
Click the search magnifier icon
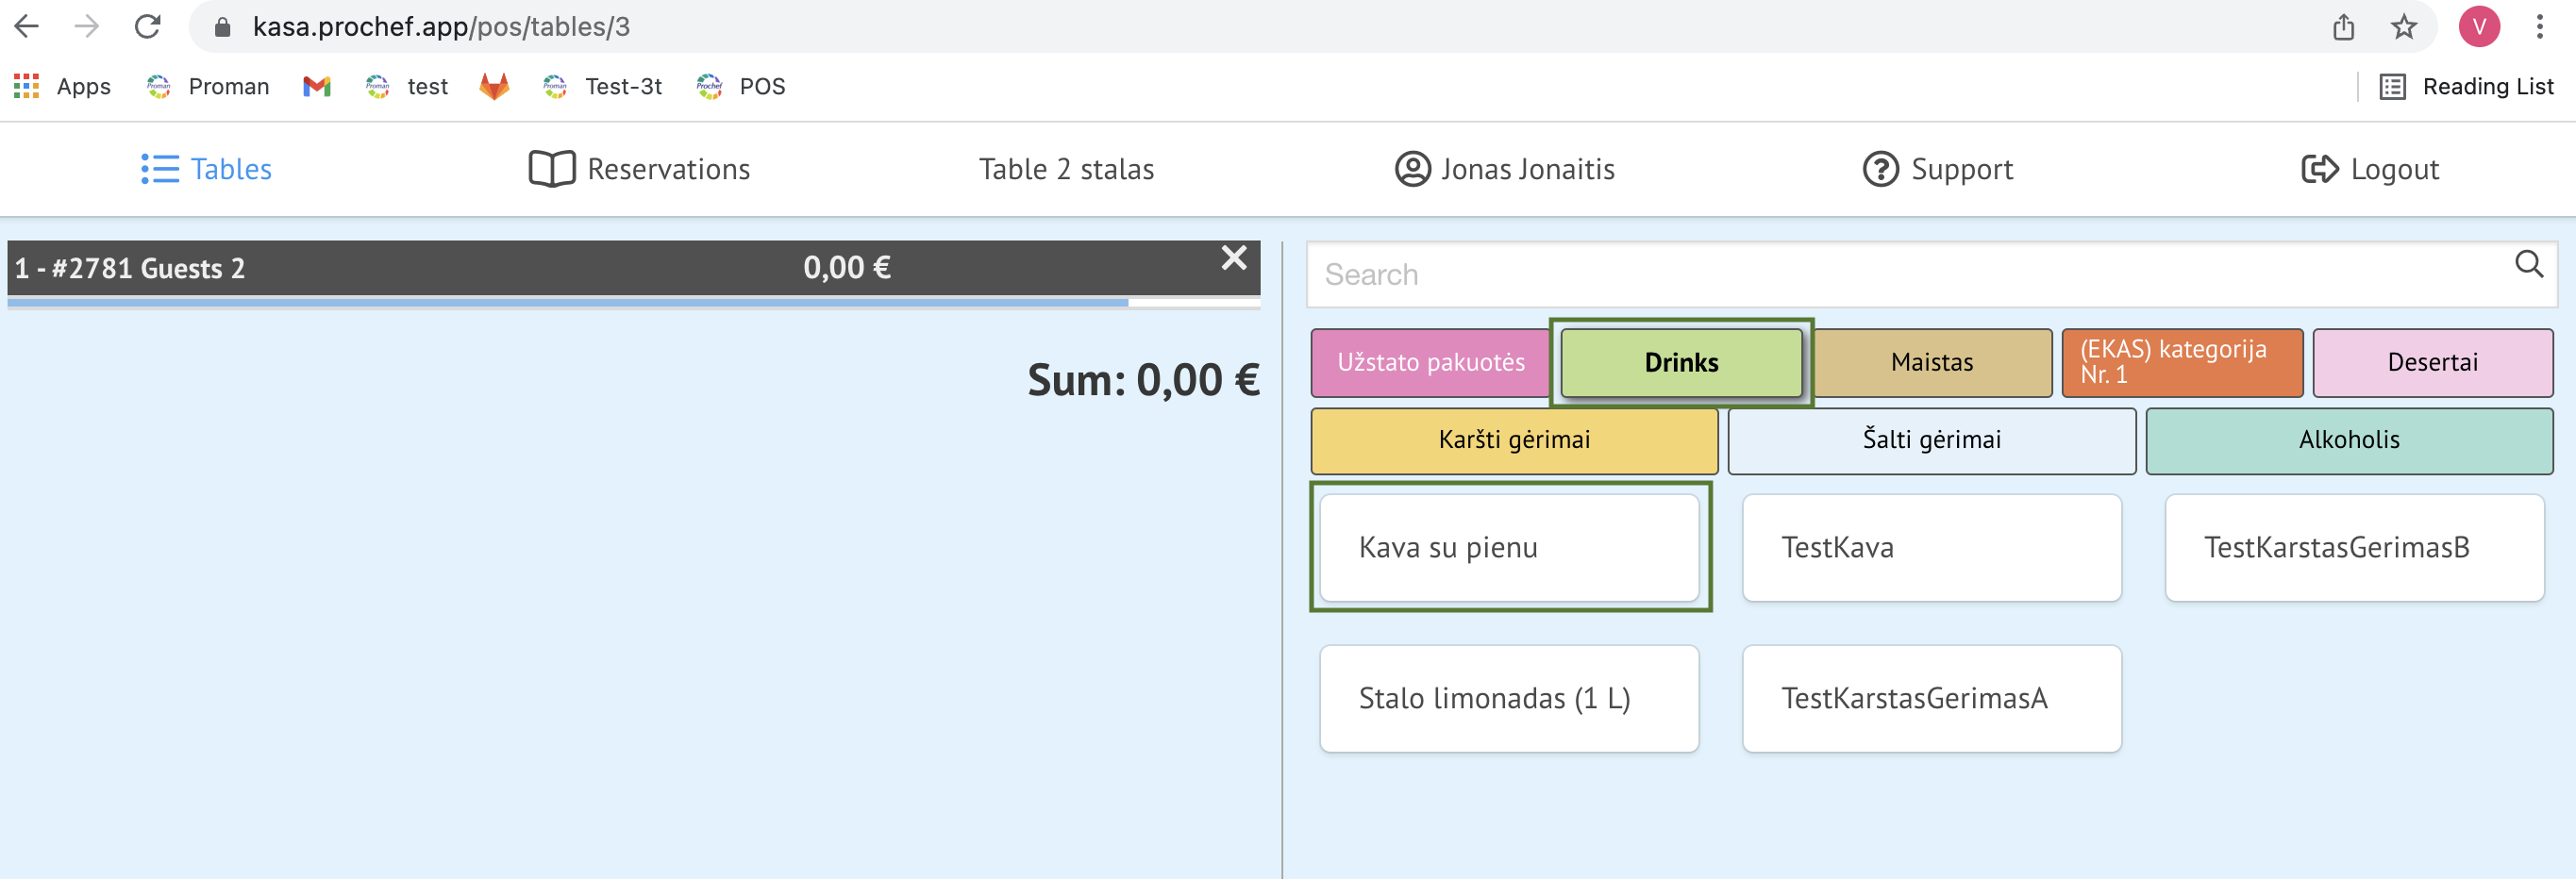2528,265
